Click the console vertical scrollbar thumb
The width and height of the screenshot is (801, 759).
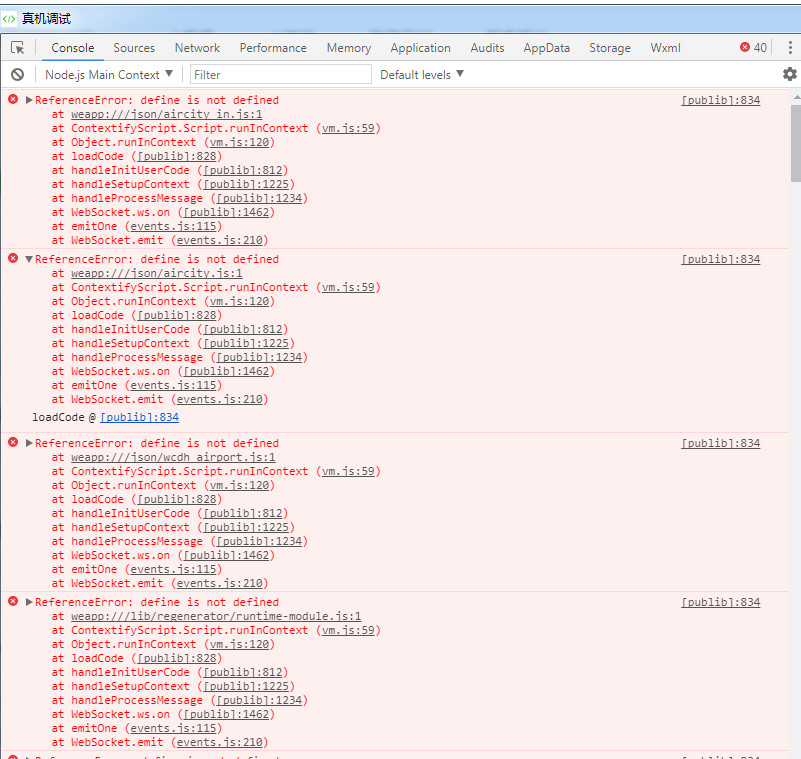pos(796,143)
